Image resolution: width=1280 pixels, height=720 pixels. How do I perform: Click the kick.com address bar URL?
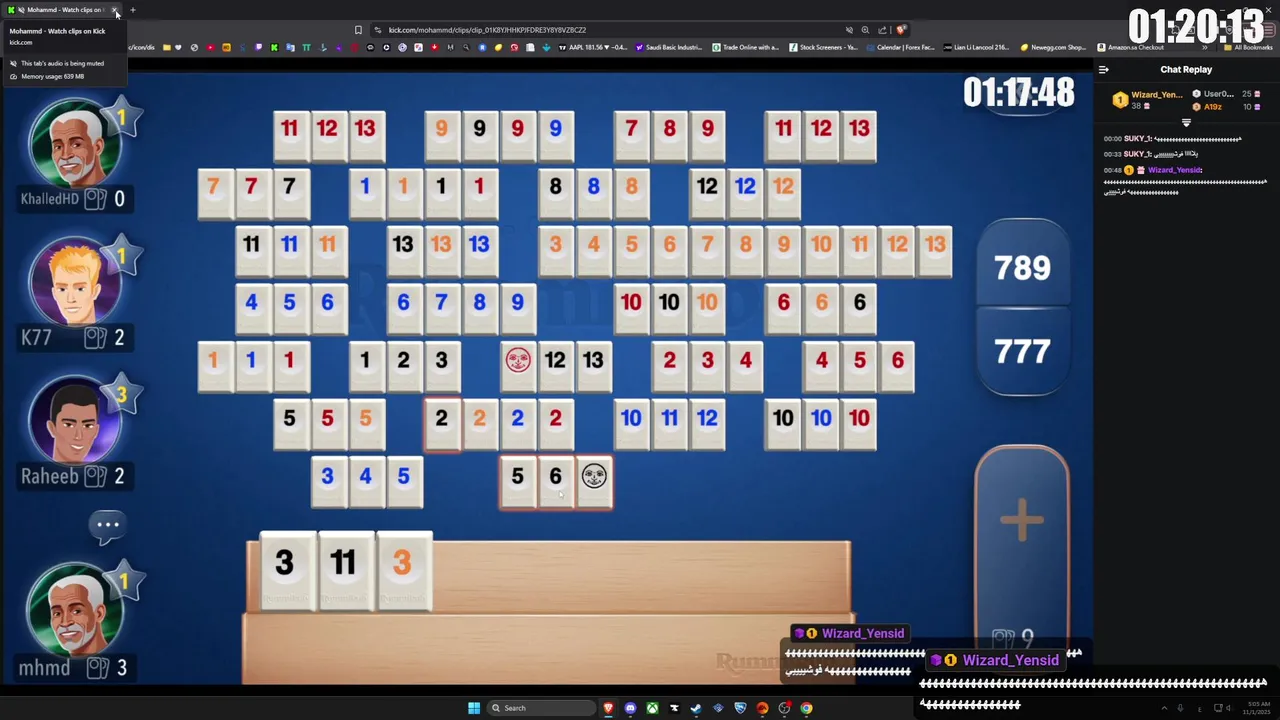[487, 30]
